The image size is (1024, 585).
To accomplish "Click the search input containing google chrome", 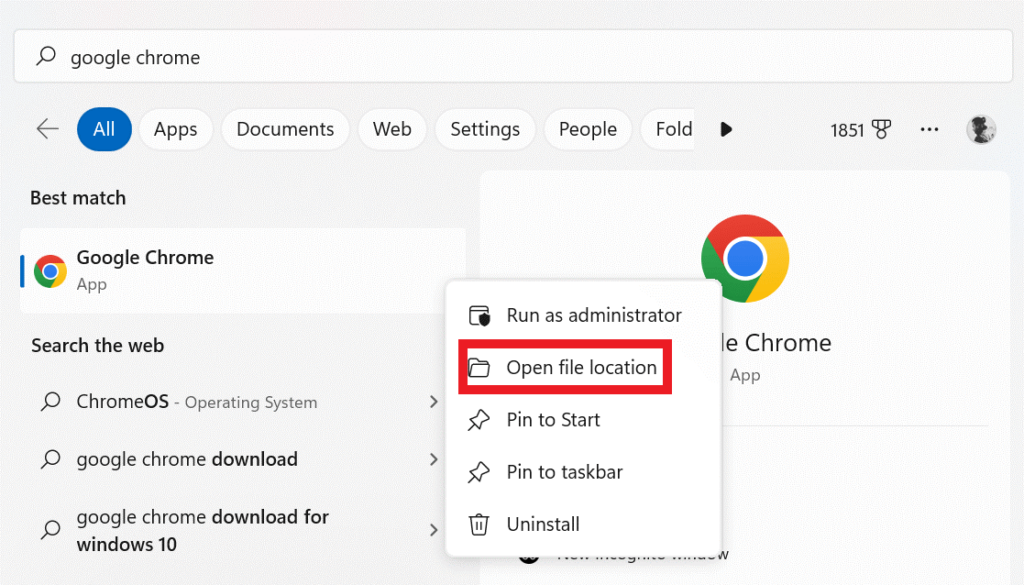I will [x=513, y=56].
